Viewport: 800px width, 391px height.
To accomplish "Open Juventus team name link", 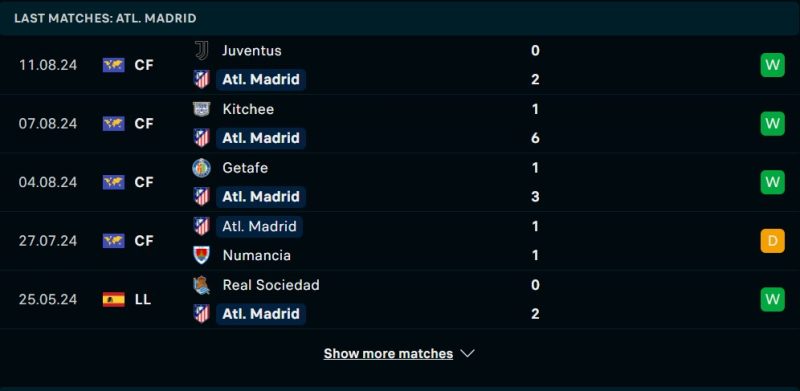I will [x=252, y=51].
